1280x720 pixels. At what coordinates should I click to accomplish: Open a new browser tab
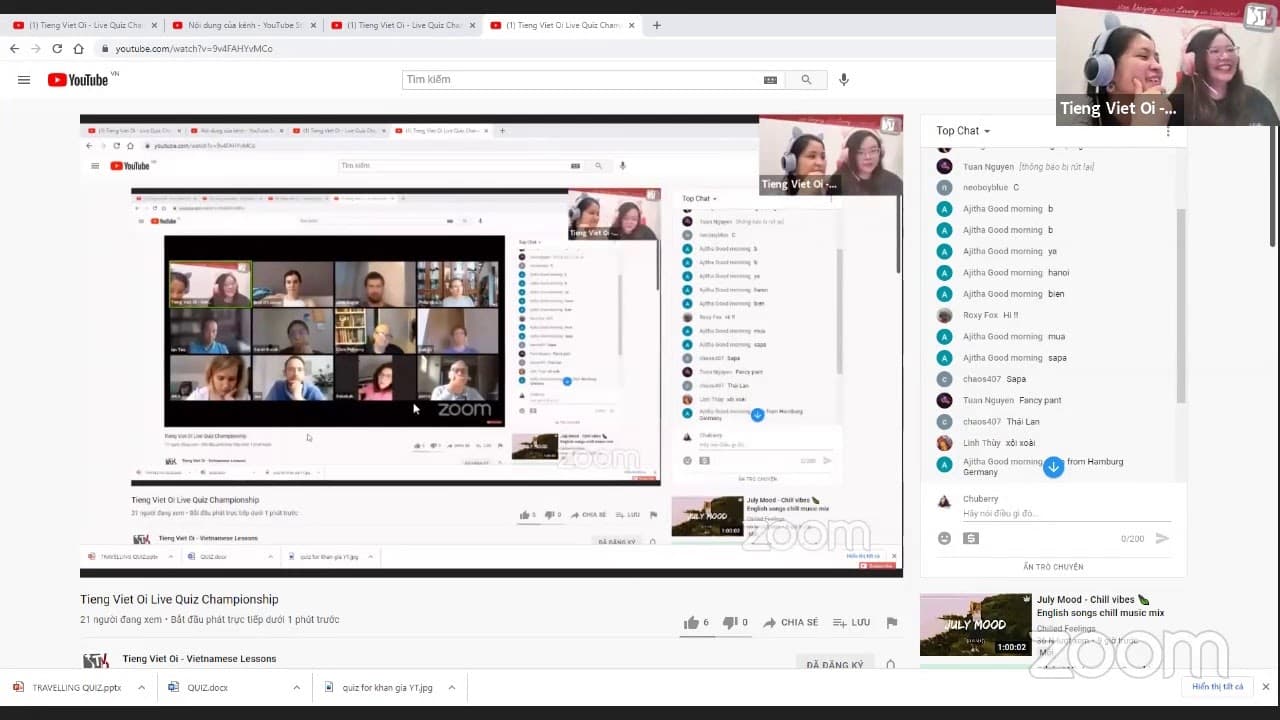656,25
